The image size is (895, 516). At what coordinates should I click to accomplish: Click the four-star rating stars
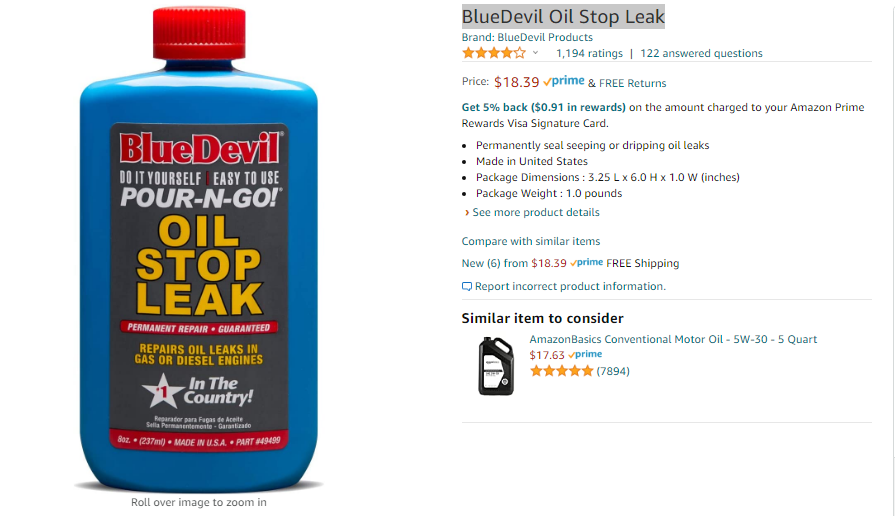click(494, 53)
